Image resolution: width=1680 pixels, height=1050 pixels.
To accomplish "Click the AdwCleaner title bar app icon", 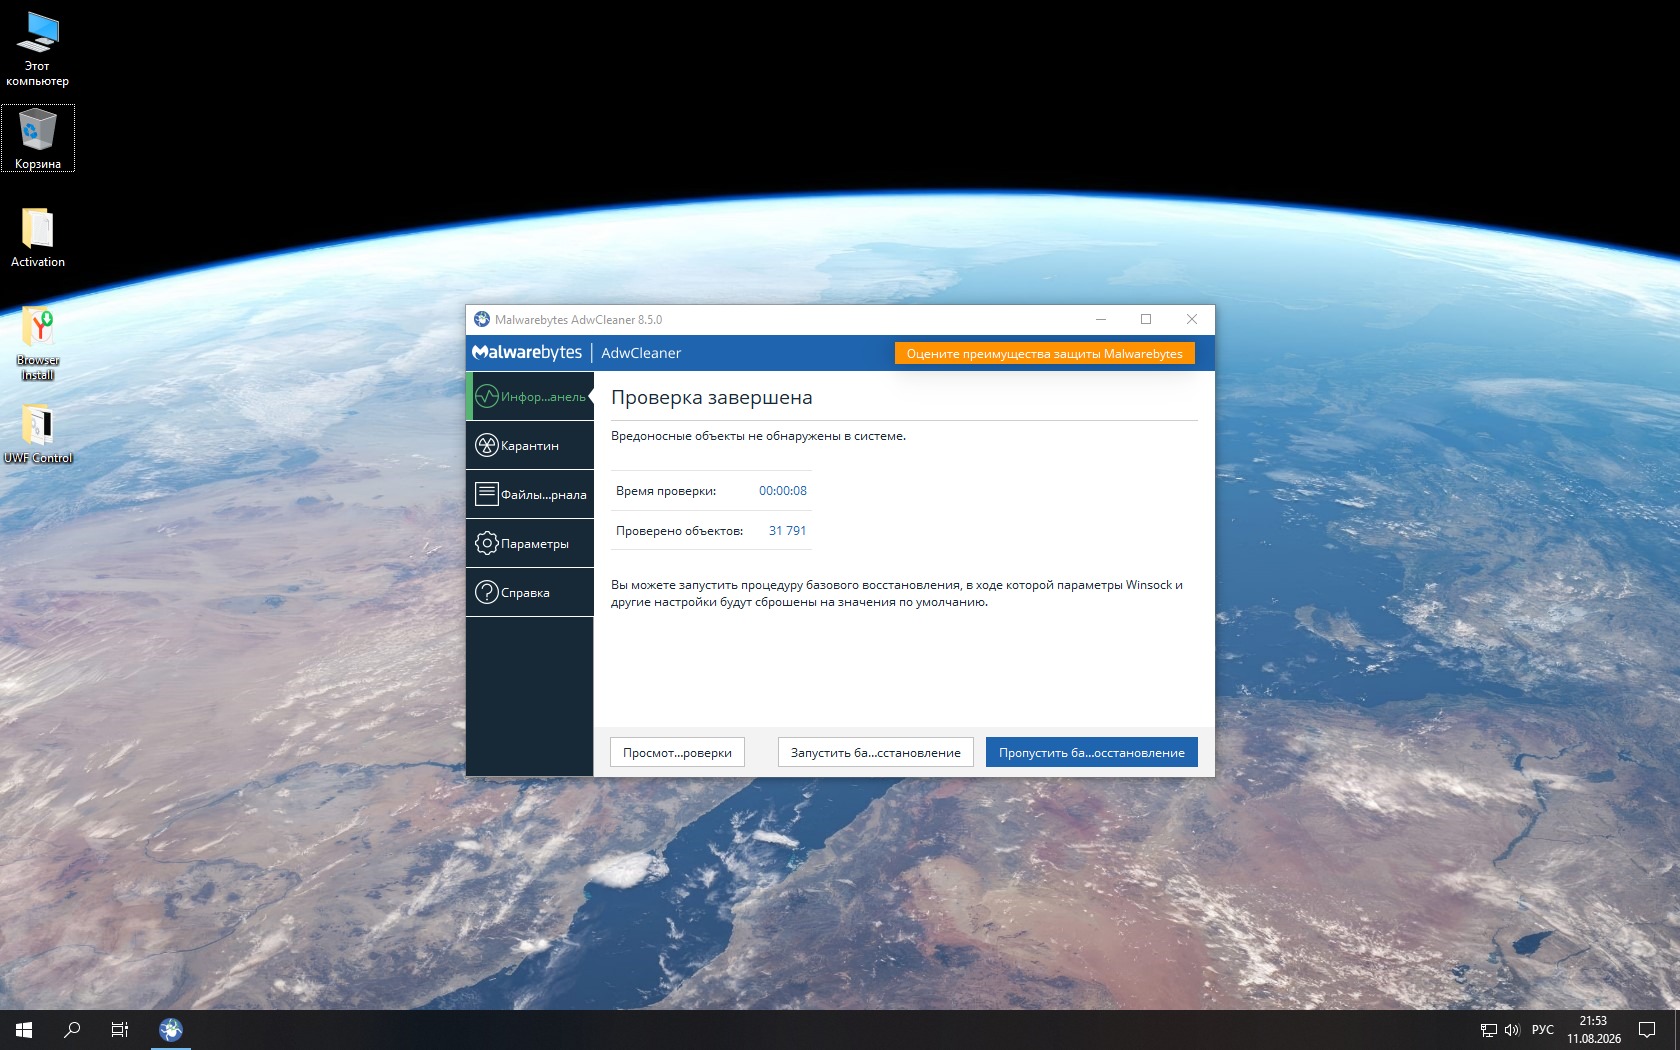I will pyautogui.click(x=482, y=320).
